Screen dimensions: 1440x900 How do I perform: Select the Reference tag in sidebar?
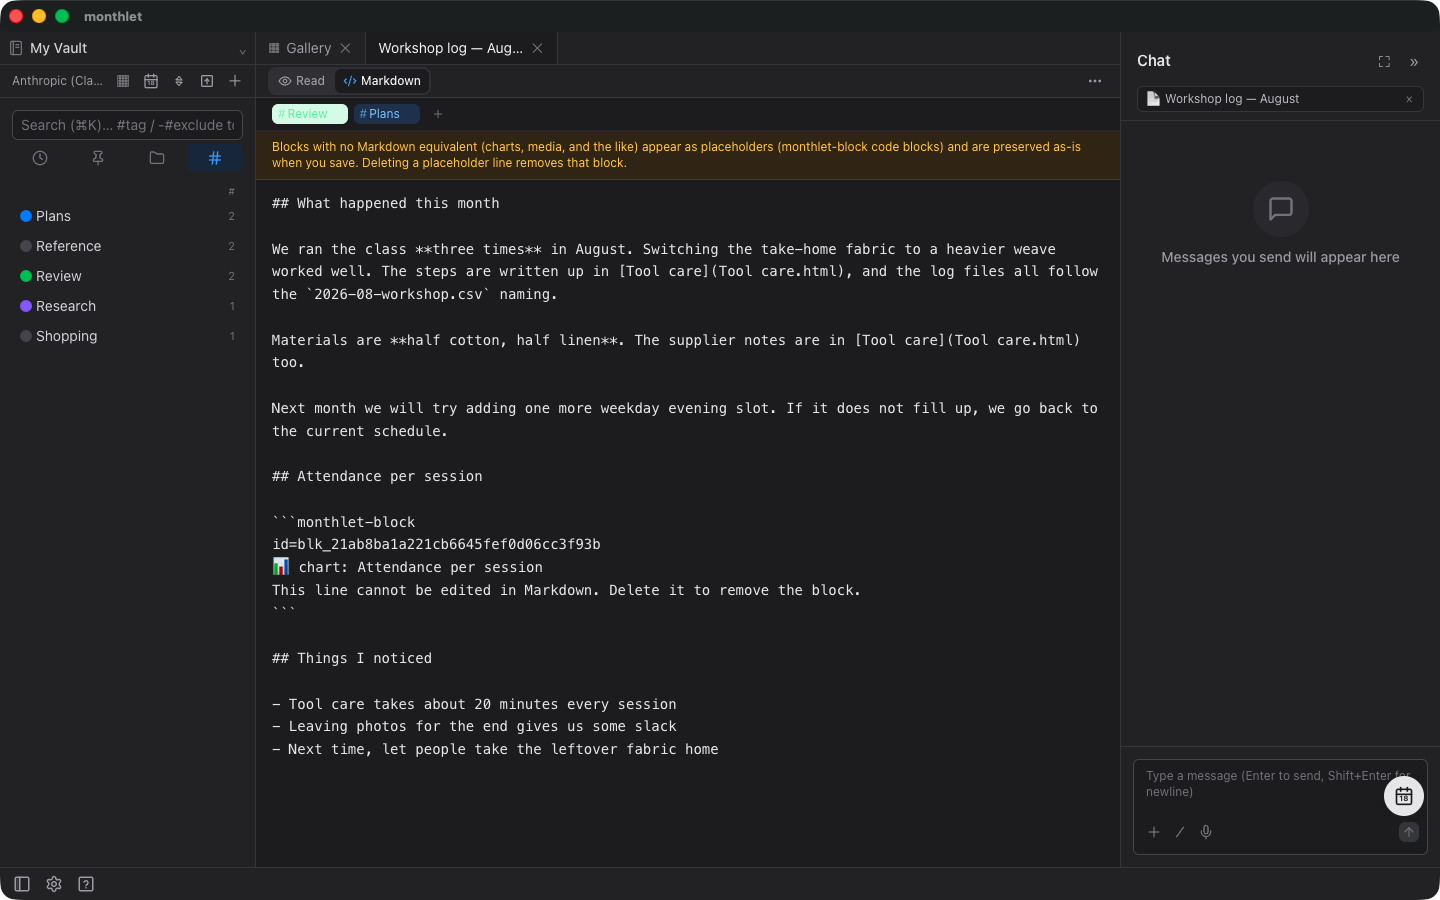[x=127, y=246]
